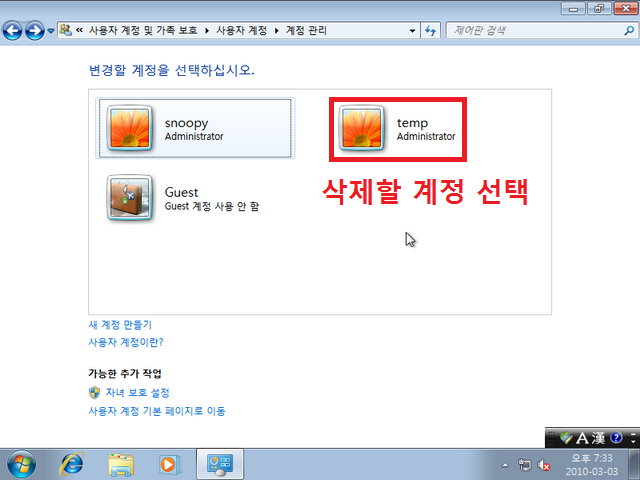The image size is (640, 480).
Task: Click the shield icon beside 자녀 보호 설정
Action: [x=94, y=393]
